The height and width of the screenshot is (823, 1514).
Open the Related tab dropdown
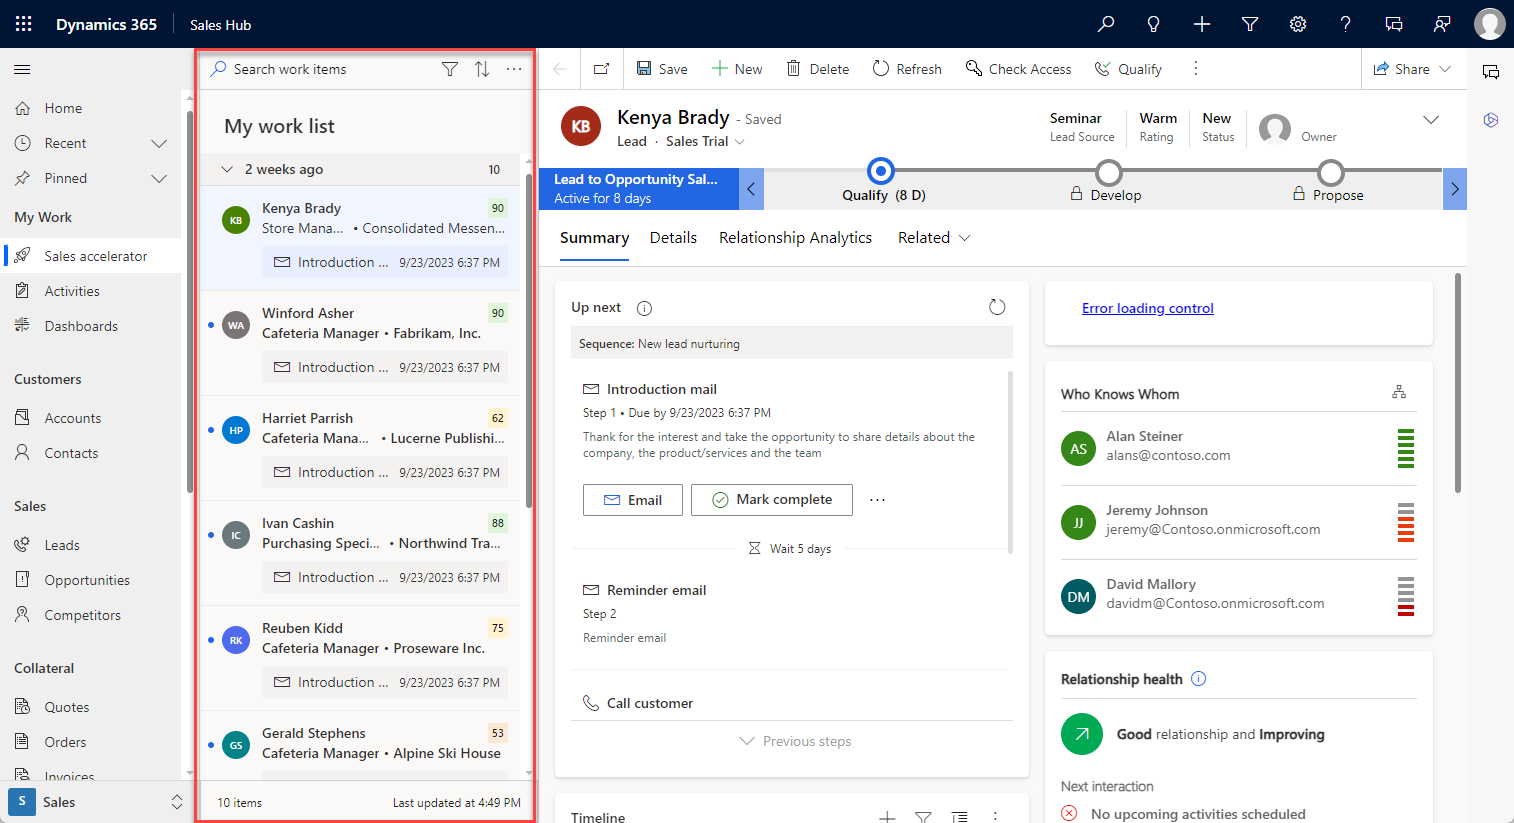934,238
